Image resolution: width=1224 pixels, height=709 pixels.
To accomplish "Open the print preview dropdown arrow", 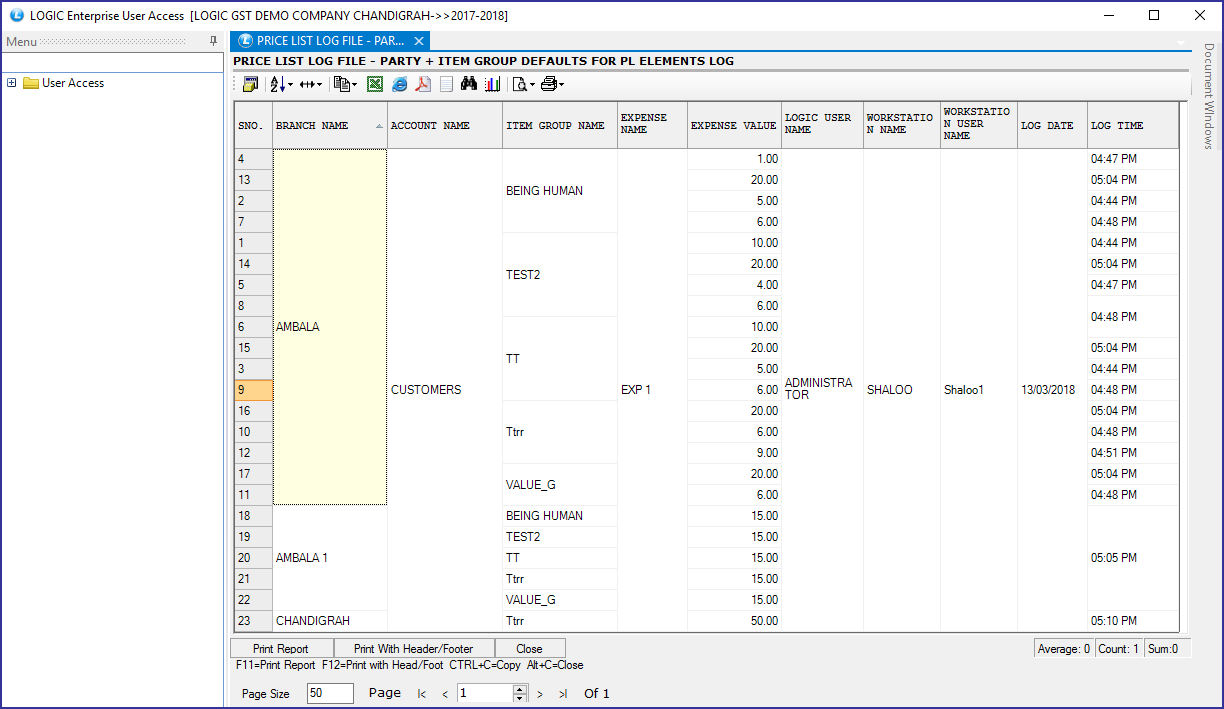I will 532,85.
